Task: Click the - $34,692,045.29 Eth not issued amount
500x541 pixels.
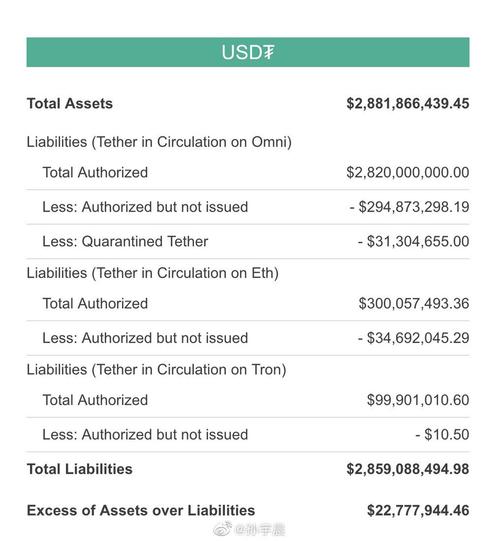Action: pyautogui.click(x=413, y=338)
